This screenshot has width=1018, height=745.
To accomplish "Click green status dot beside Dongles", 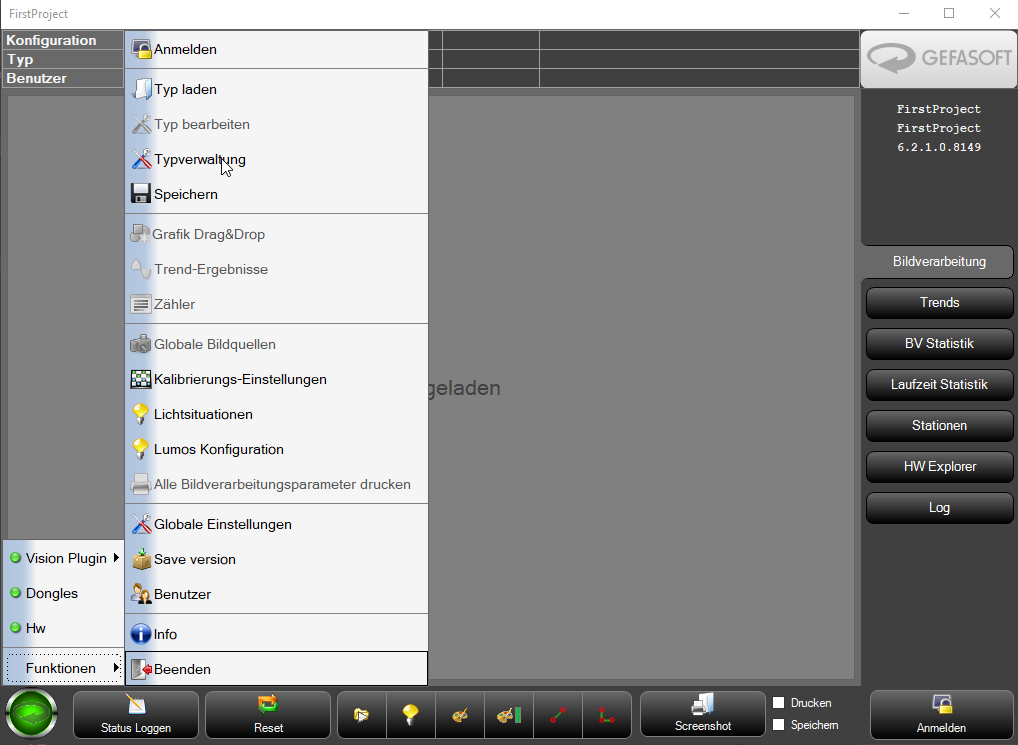I will 16,592.
